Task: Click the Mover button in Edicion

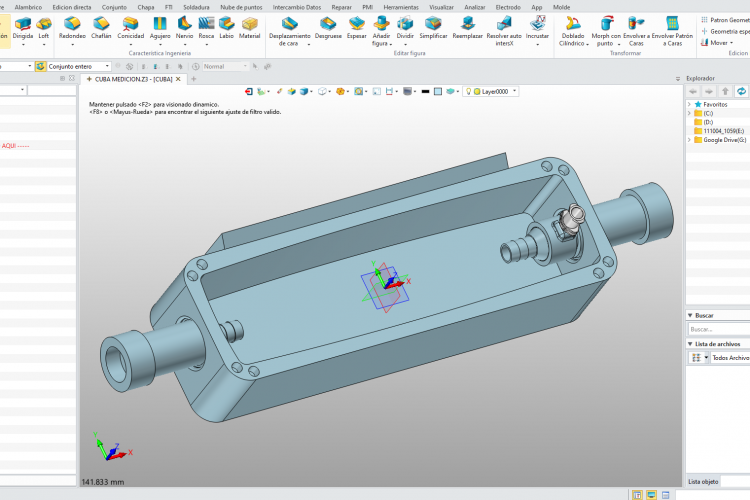Action: pyautogui.click(x=719, y=43)
